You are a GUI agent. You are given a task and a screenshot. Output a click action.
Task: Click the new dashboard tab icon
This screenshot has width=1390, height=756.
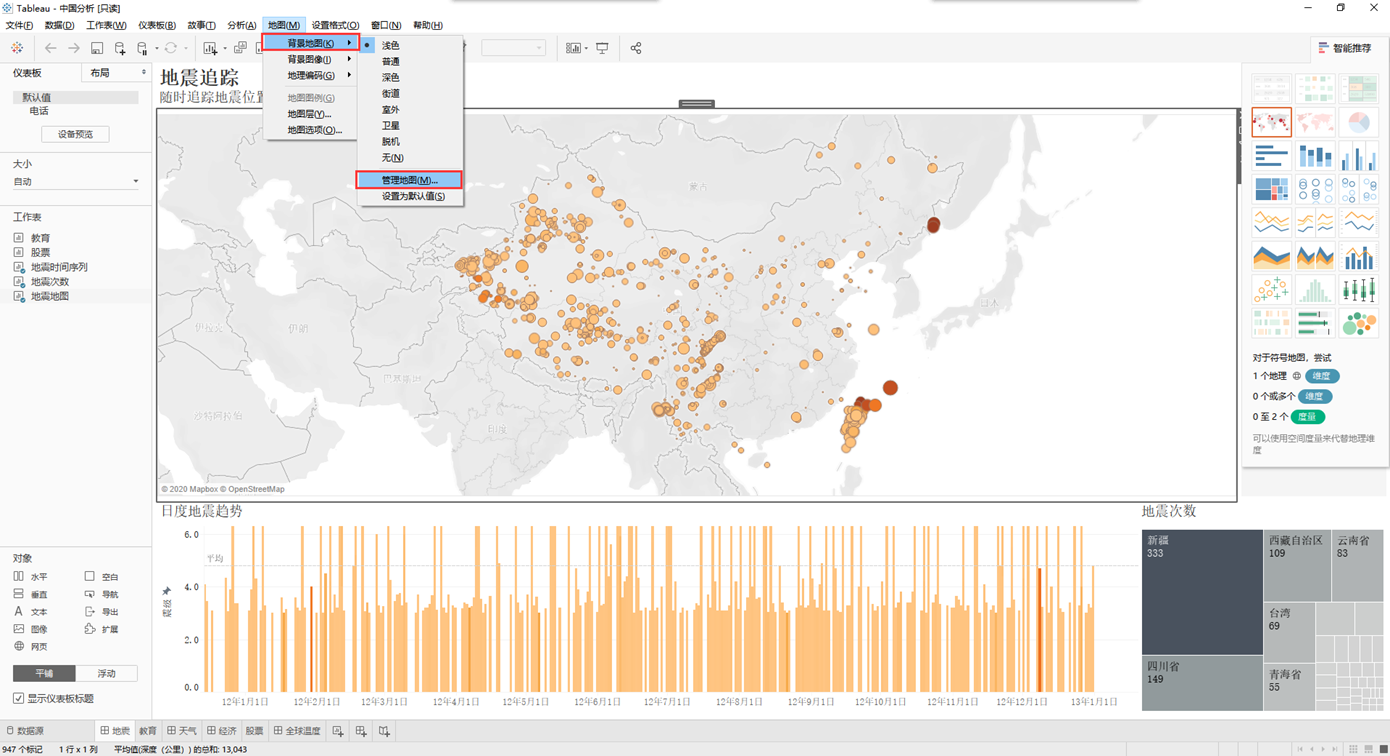[x=361, y=731]
